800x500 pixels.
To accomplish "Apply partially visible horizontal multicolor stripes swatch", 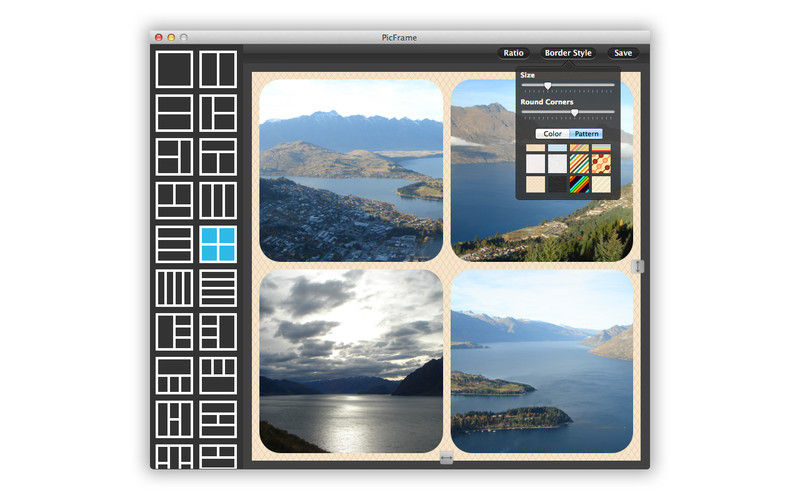I will pyautogui.click(x=601, y=148).
